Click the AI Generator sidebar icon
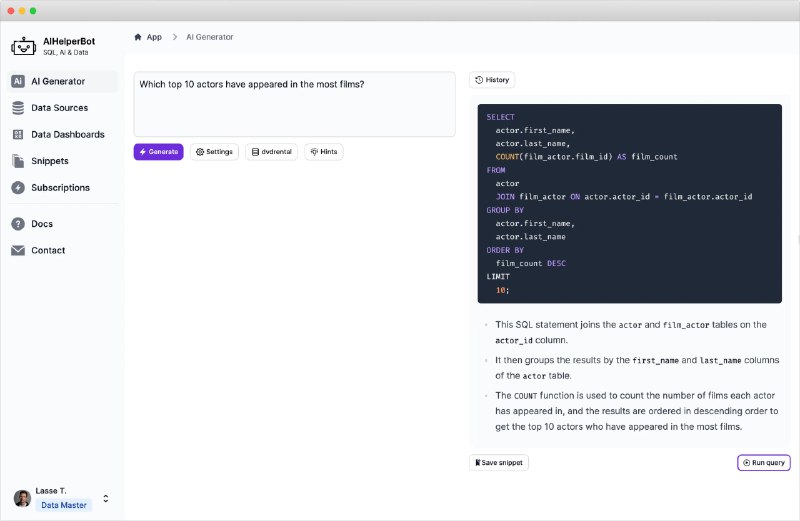800x521 pixels. click(18, 81)
